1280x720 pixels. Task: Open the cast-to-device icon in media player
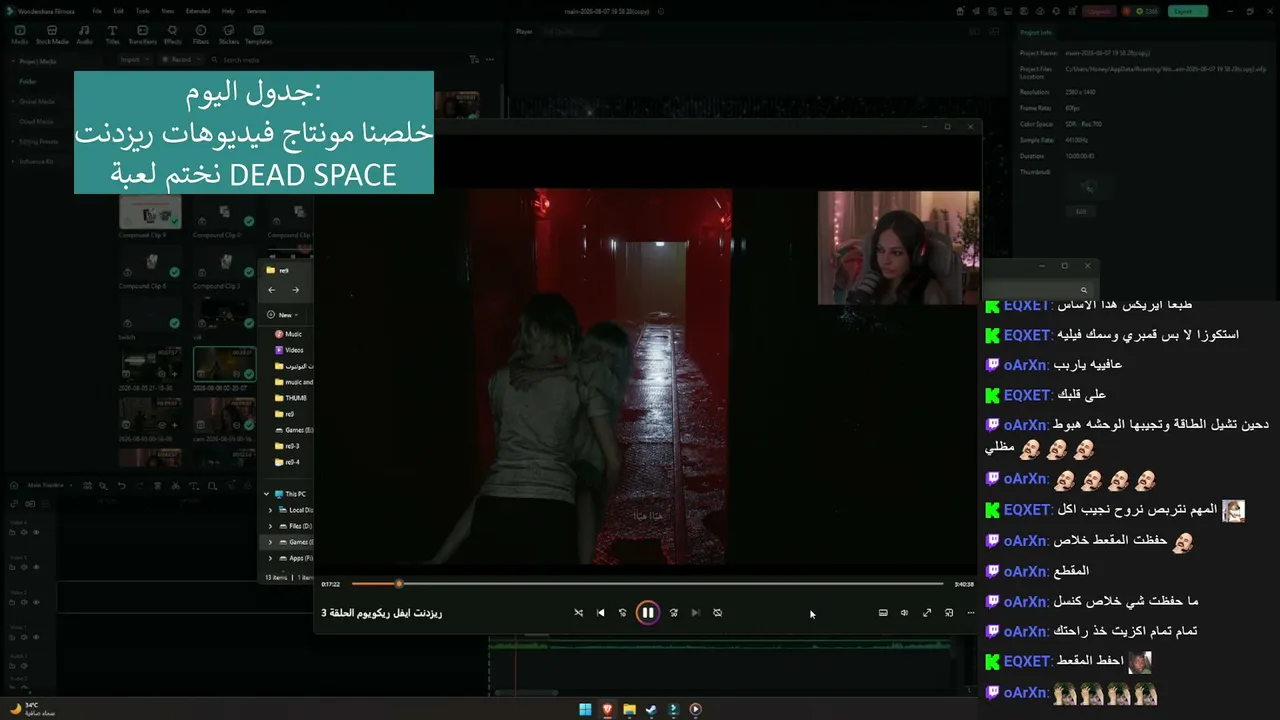click(x=883, y=613)
